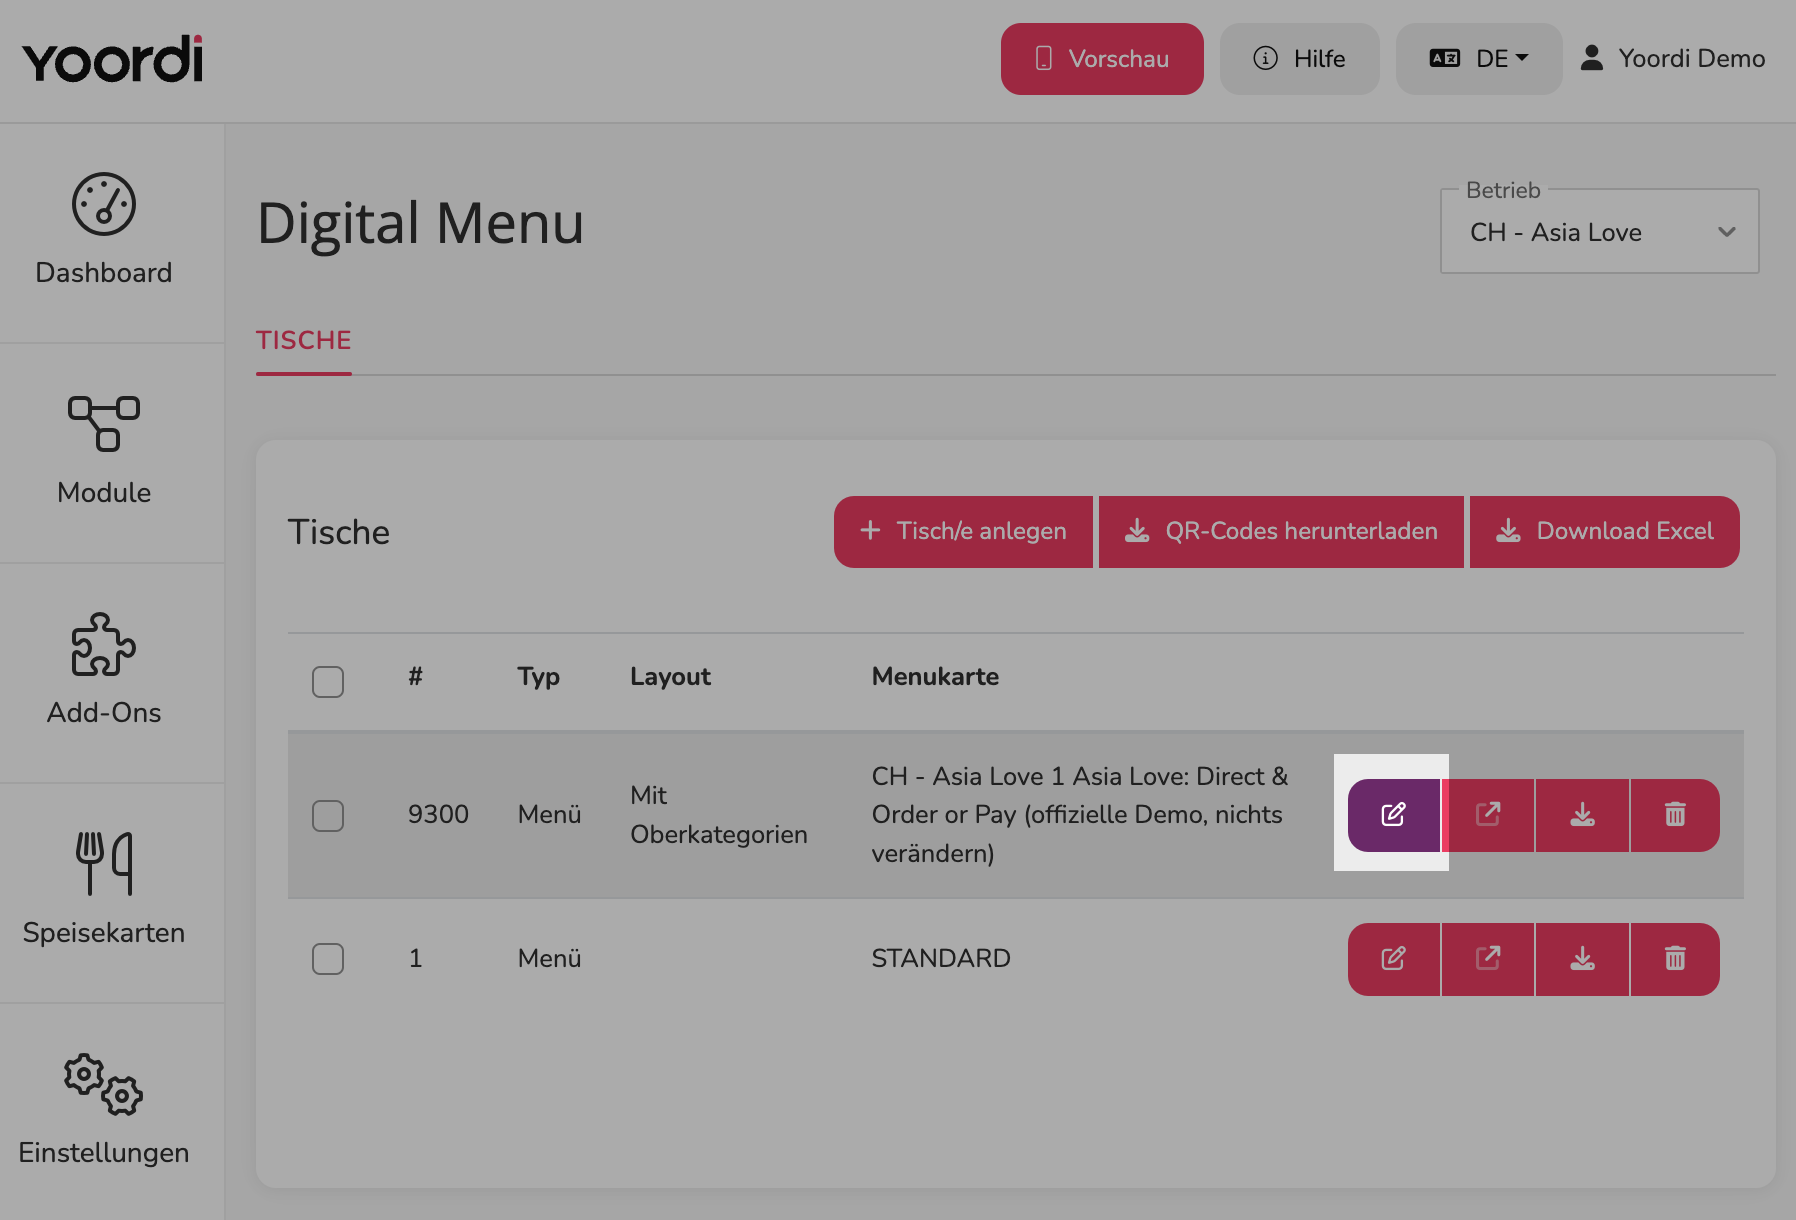Open external link for table 1
1796x1220 pixels.
tap(1488, 959)
